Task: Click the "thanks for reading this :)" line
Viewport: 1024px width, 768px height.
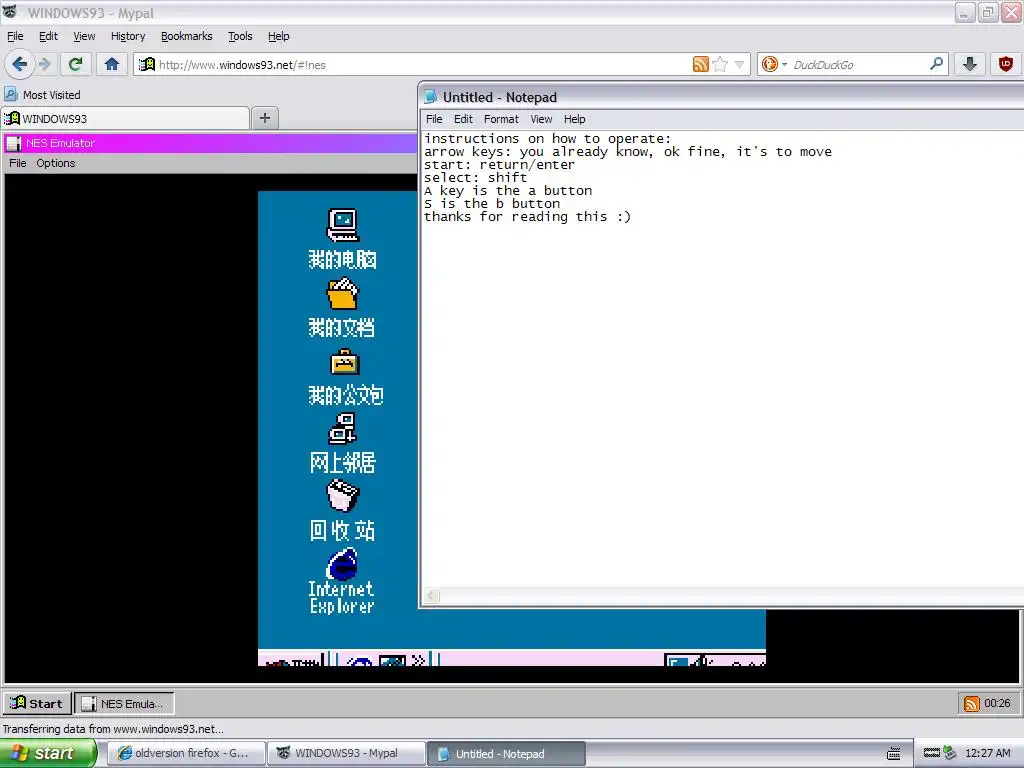Action: point(527,217)
